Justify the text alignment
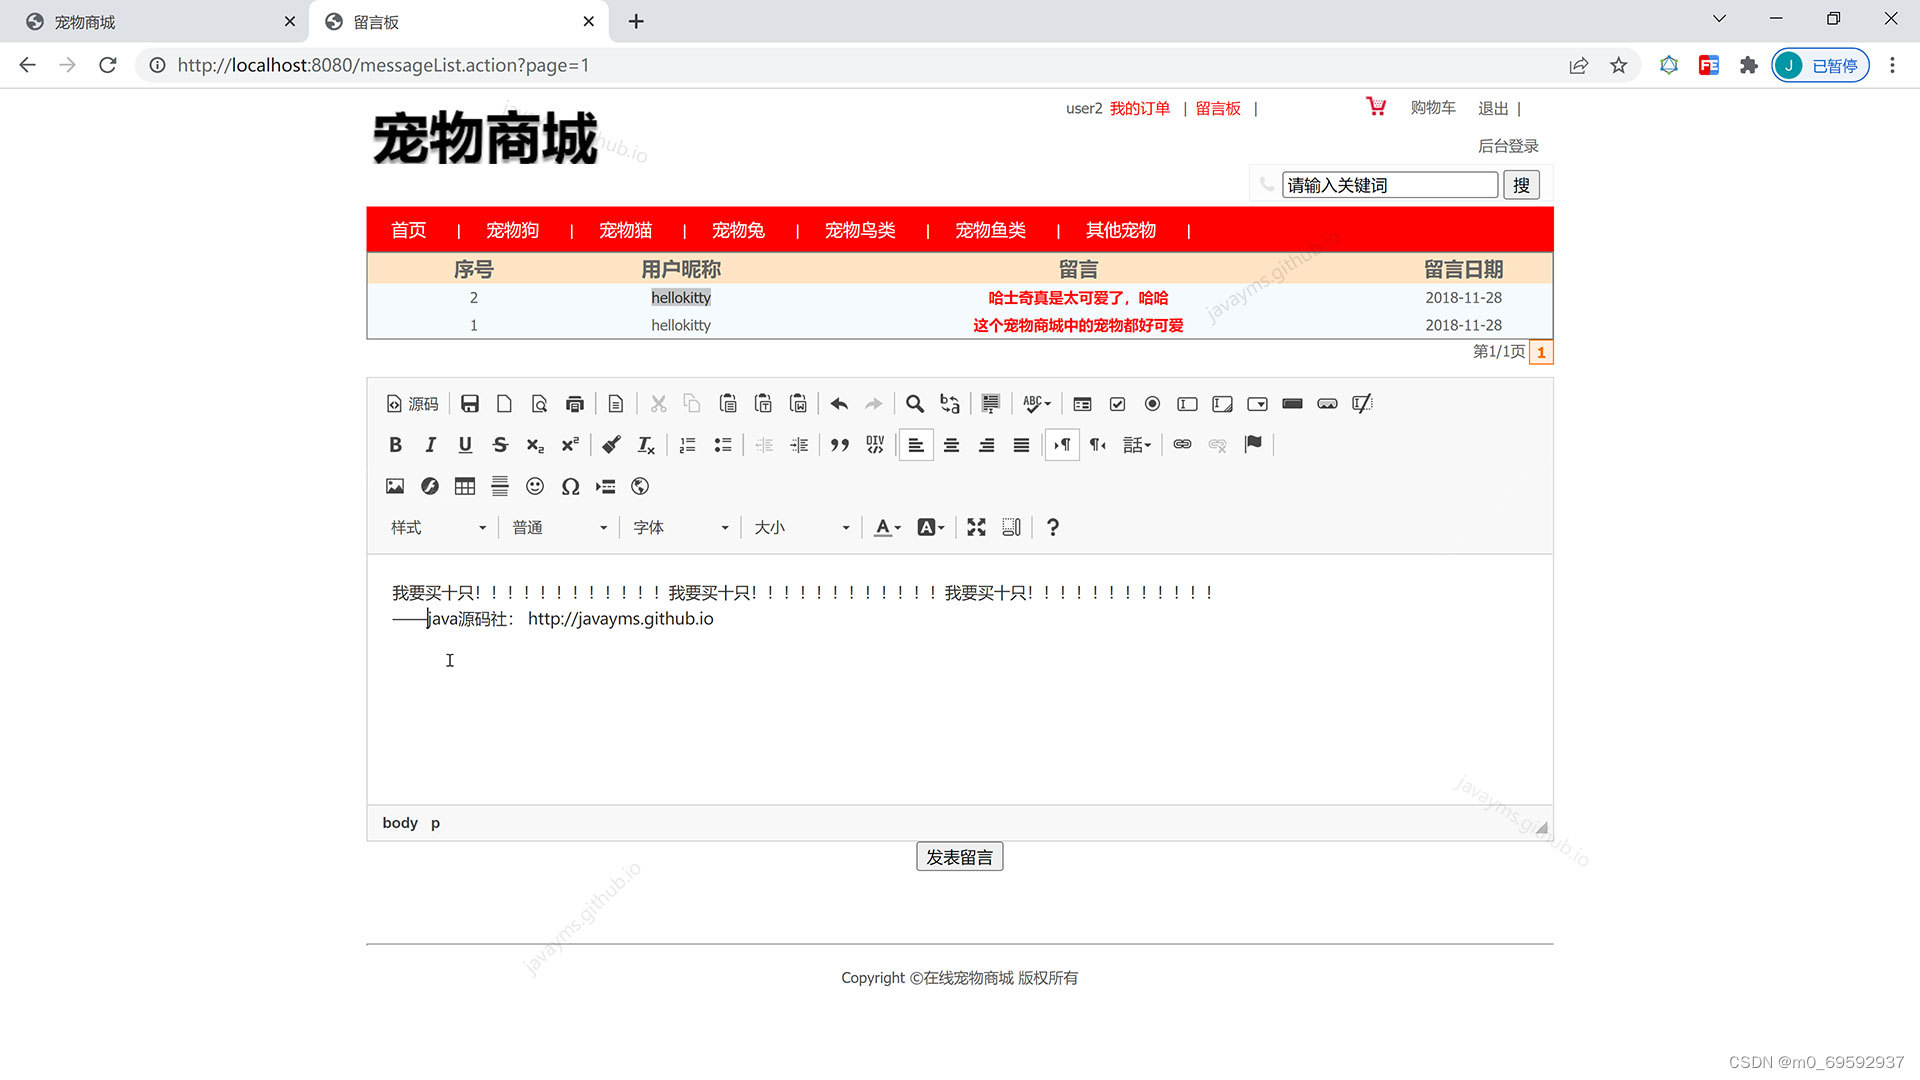Viewport: 1920px width, 1080px height. (1021, 445)
